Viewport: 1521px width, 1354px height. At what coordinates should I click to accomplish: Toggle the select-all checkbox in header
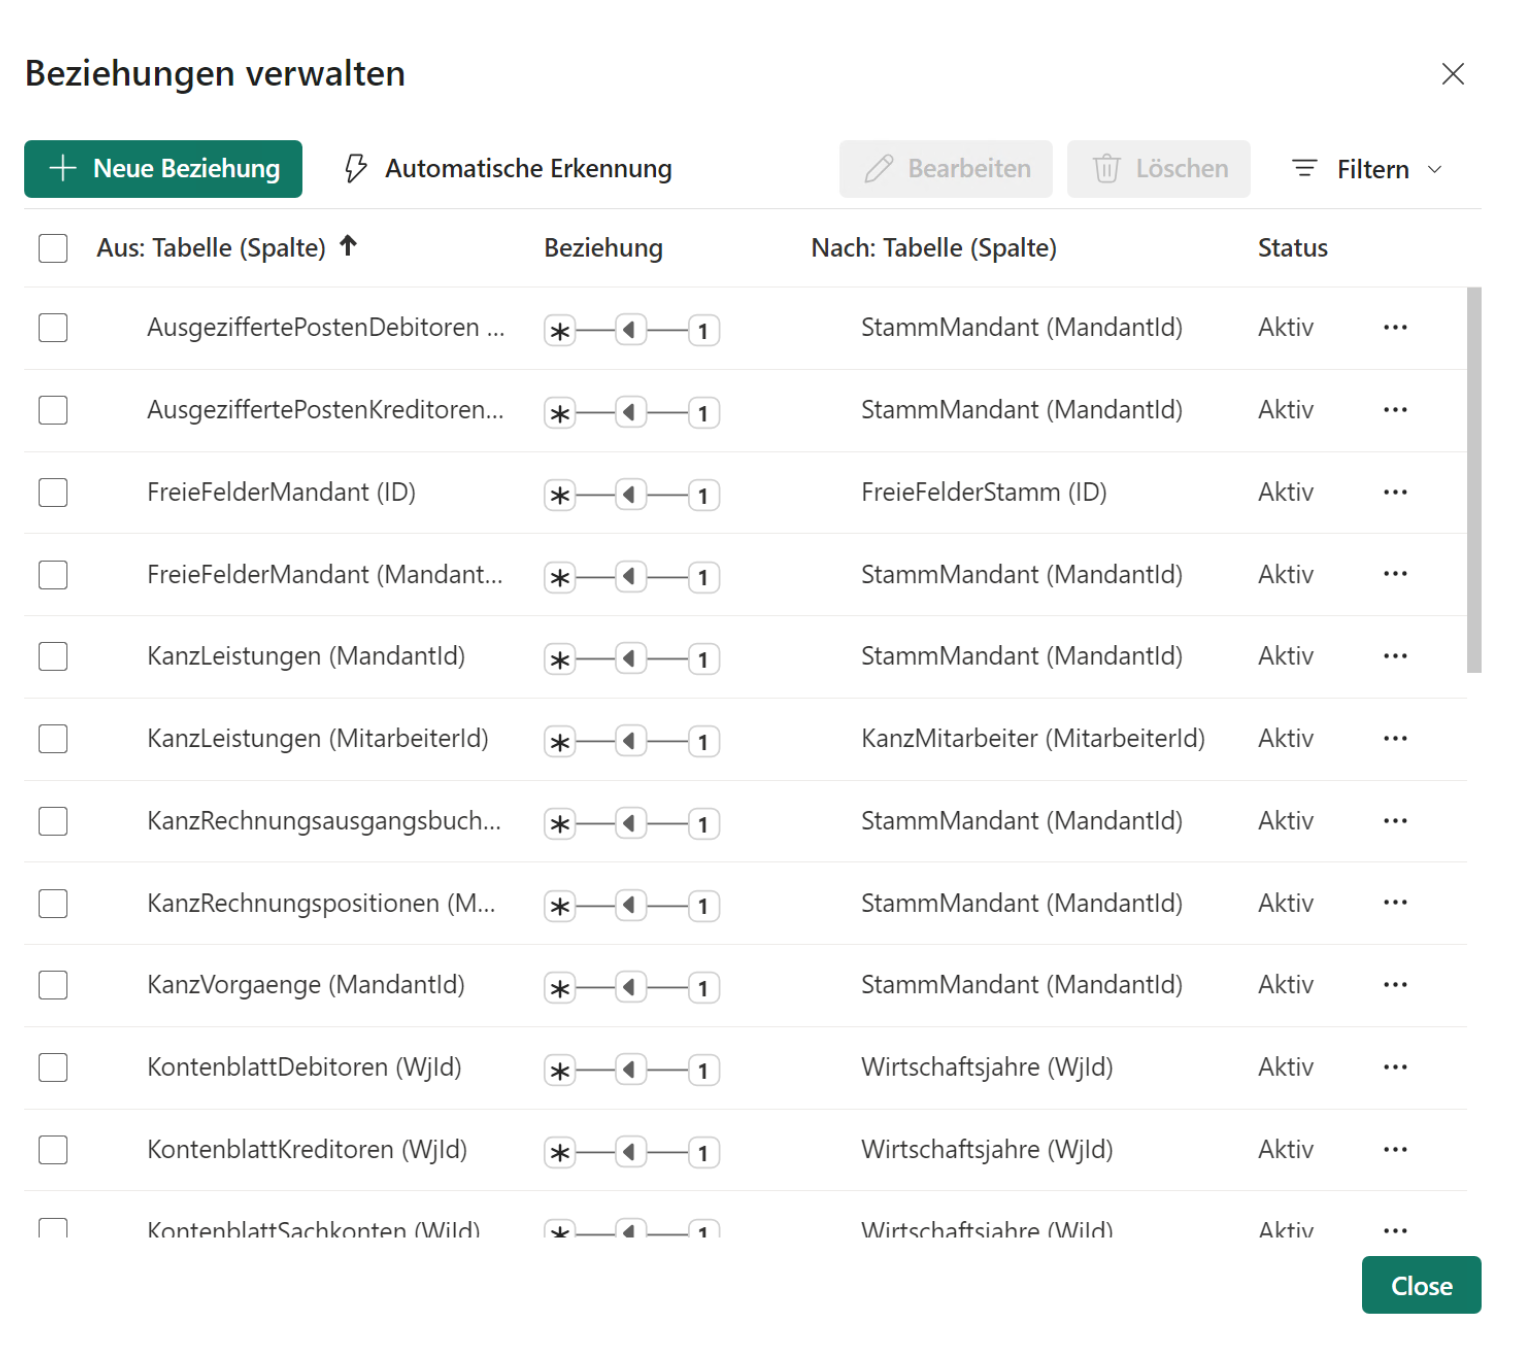click(53, 248)
